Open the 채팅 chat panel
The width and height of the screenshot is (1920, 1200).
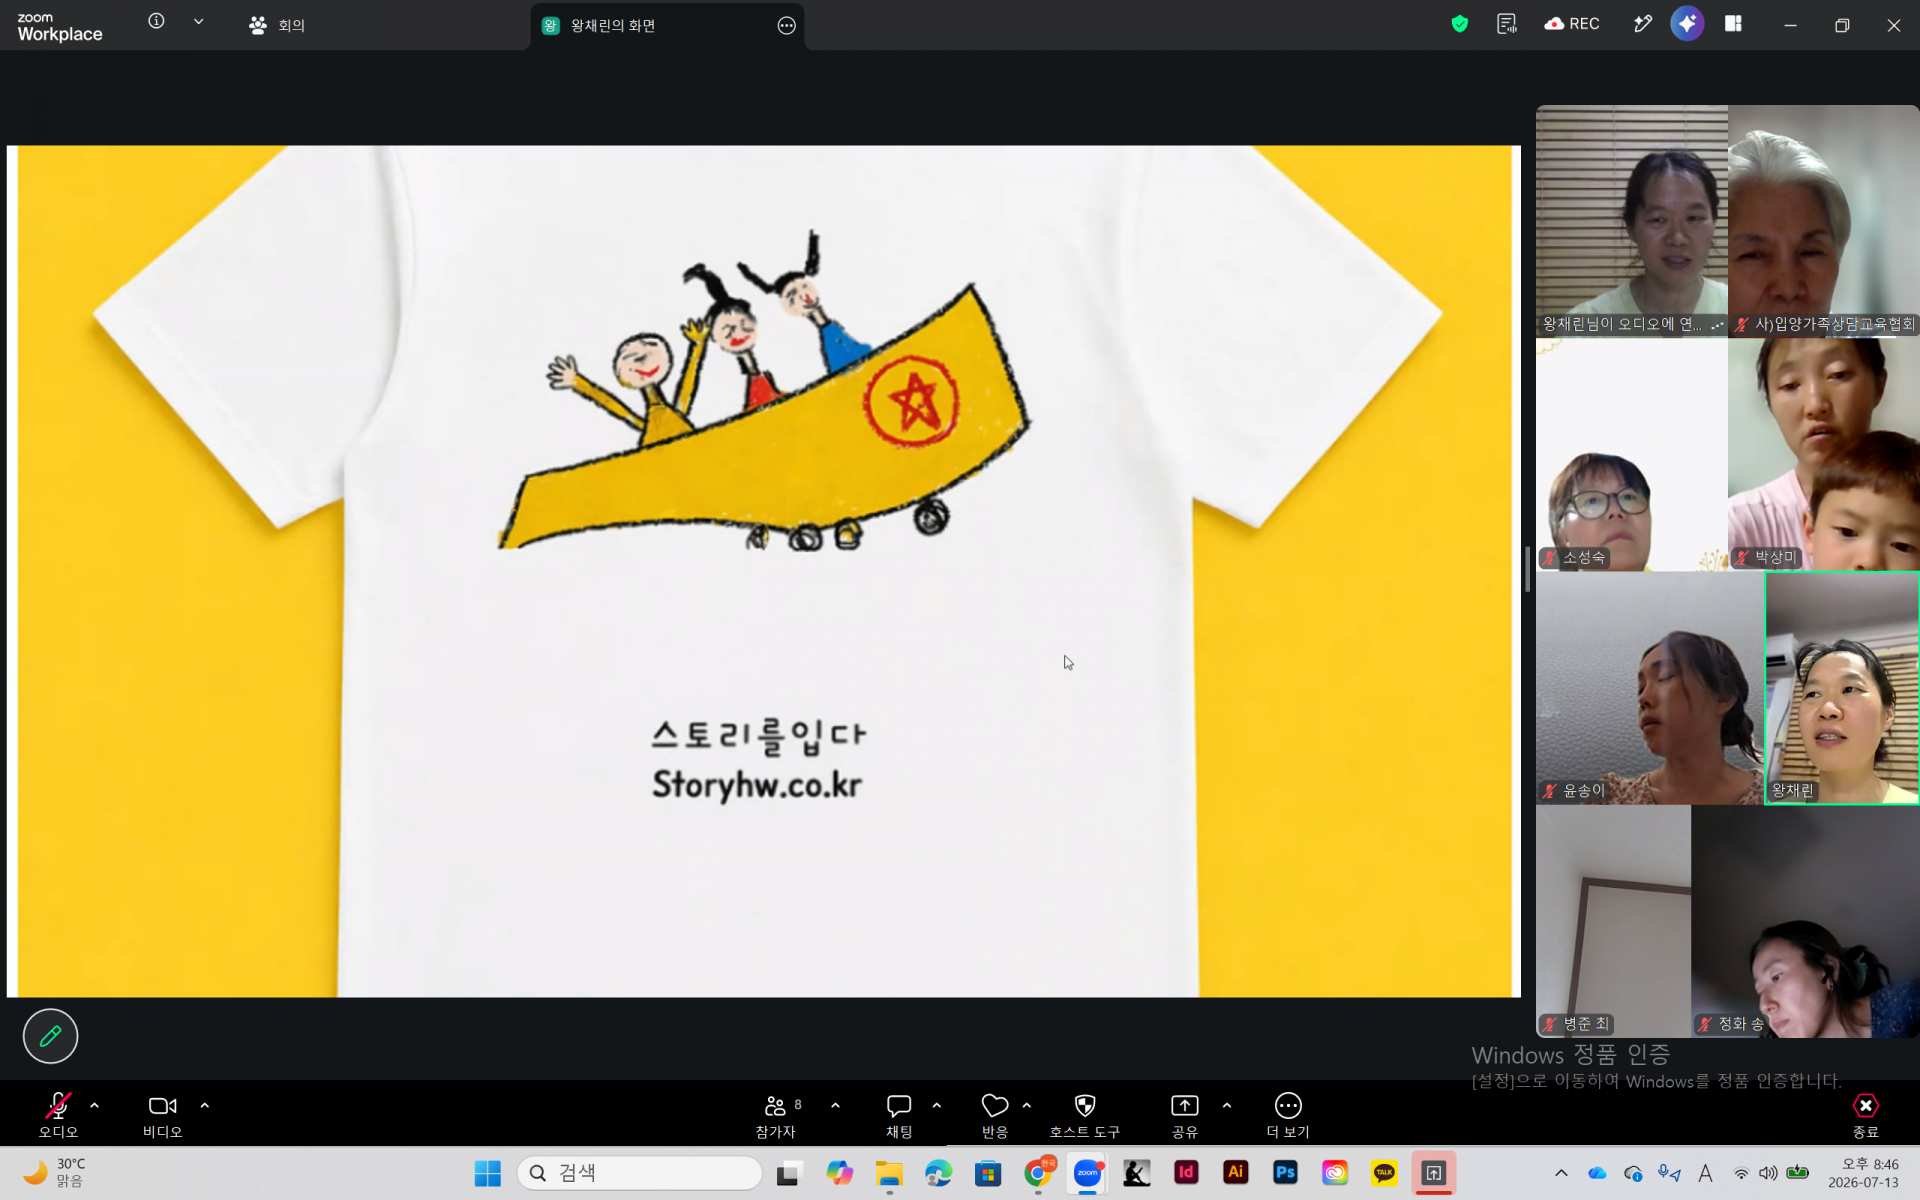(x=899, y=1114)
